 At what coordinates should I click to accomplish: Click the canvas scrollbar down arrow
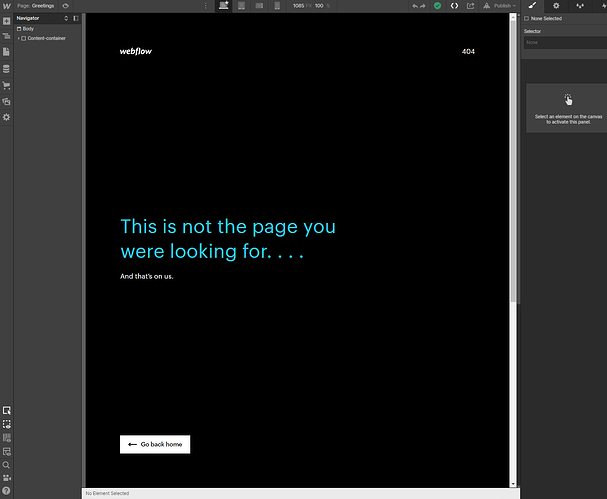pos(513,484)
